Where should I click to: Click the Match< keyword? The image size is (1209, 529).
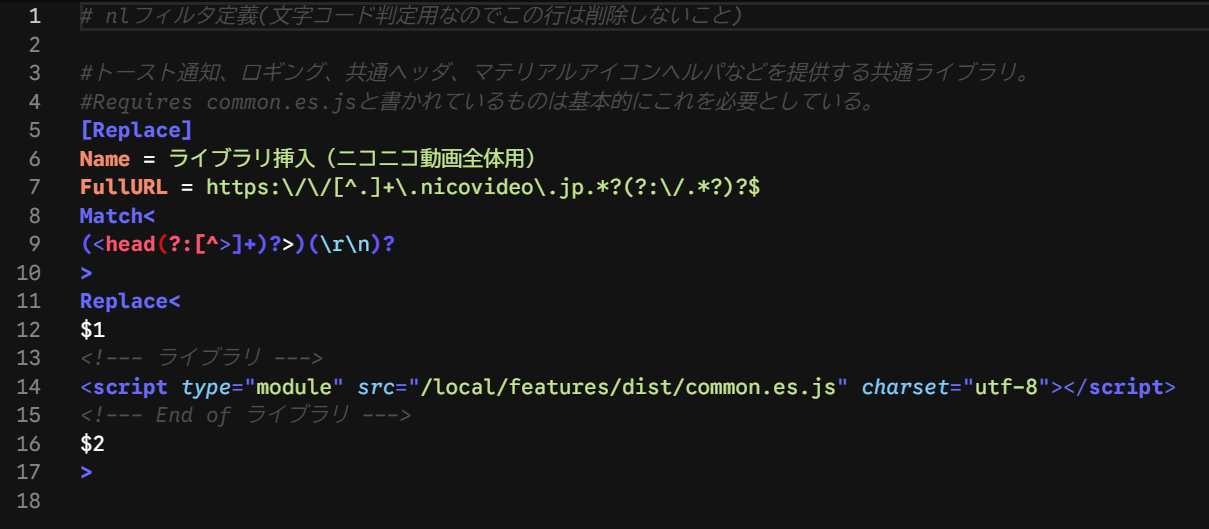[117, 215]
